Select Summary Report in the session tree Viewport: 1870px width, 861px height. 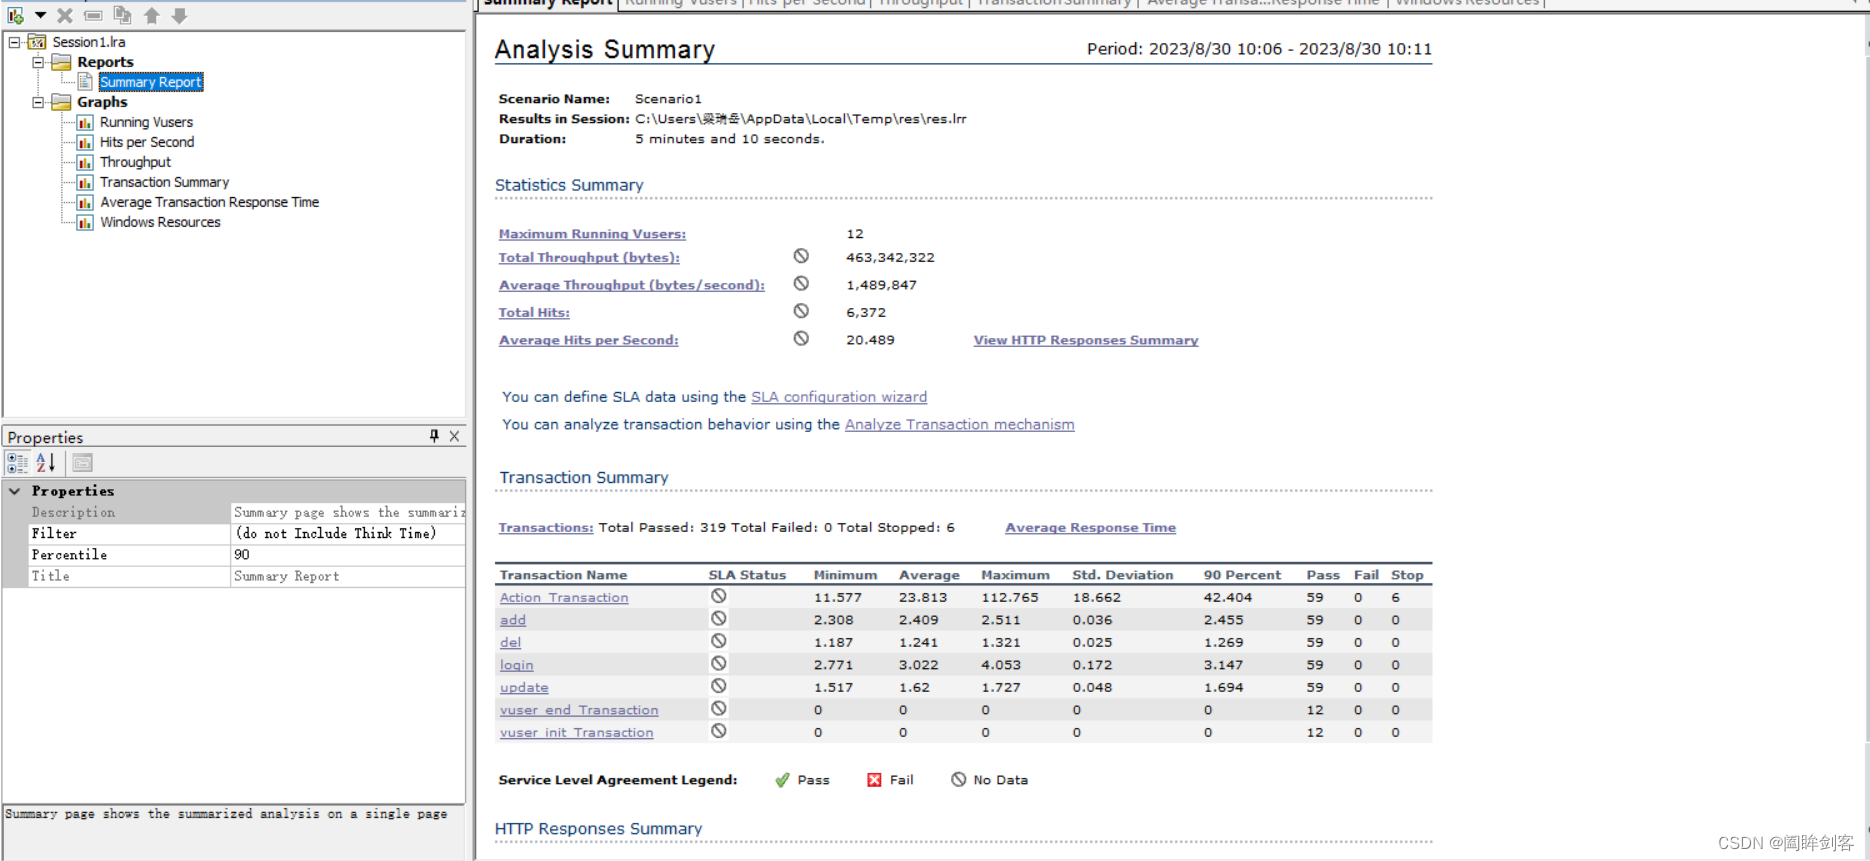tap(151, 82)
